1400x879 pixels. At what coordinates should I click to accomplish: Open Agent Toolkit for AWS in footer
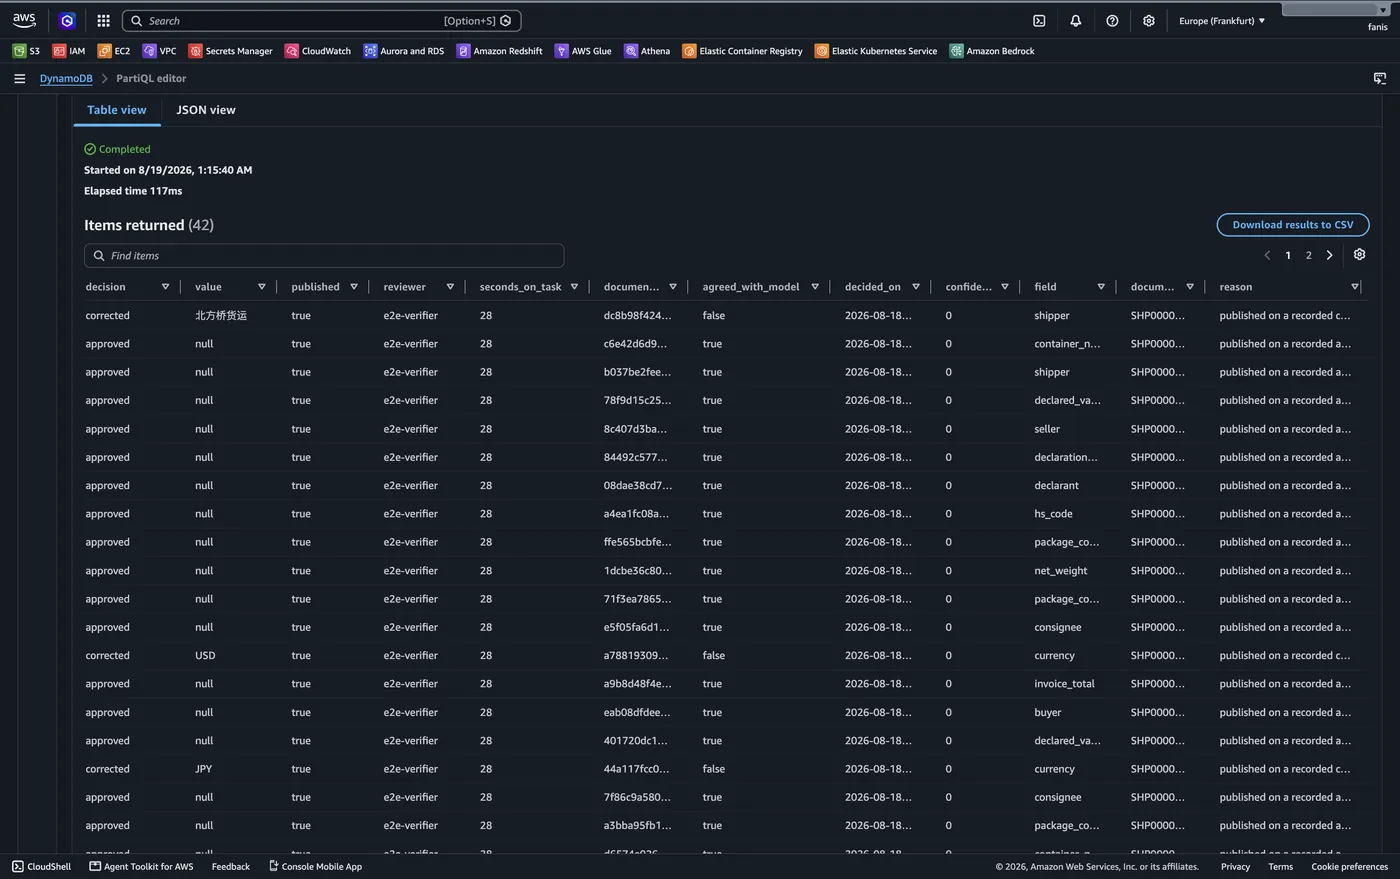pos(141,867)
